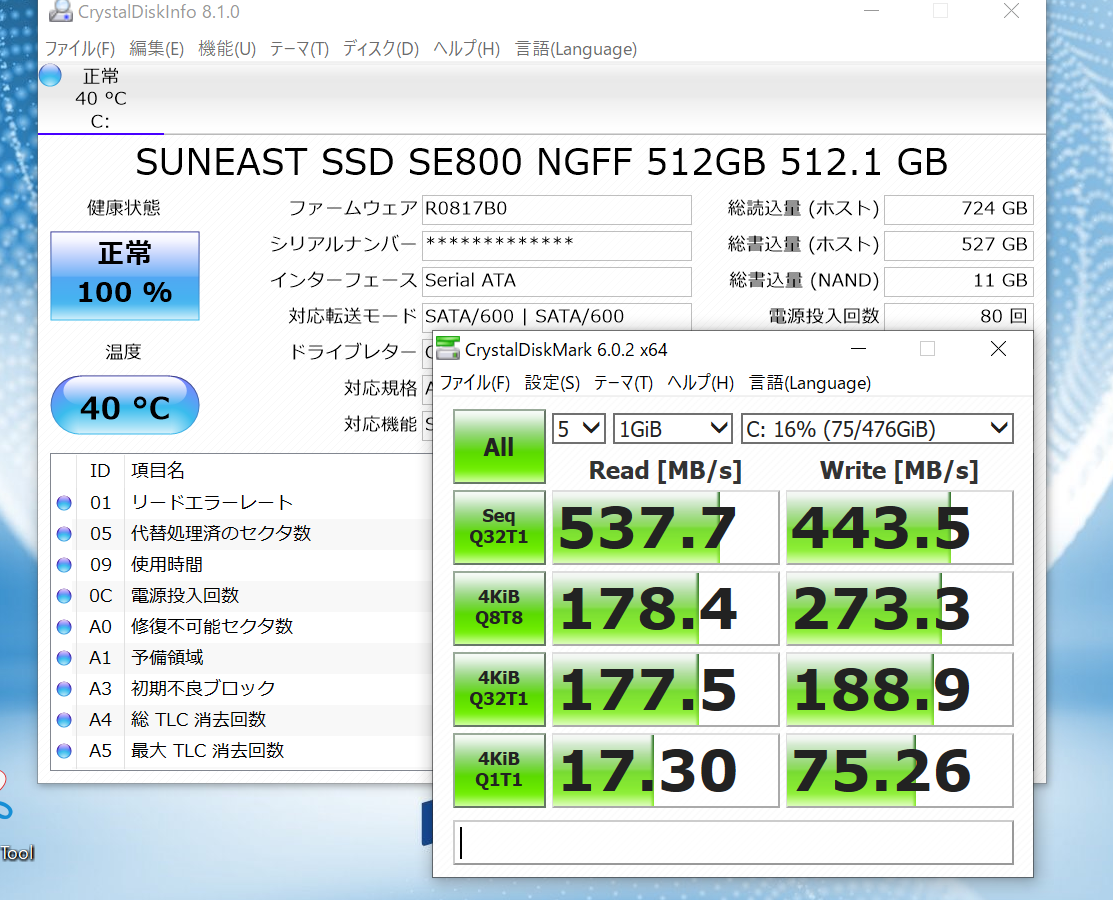Click the masked serial number field
This screenshot has width=1113, height=900.
(556, 246)
